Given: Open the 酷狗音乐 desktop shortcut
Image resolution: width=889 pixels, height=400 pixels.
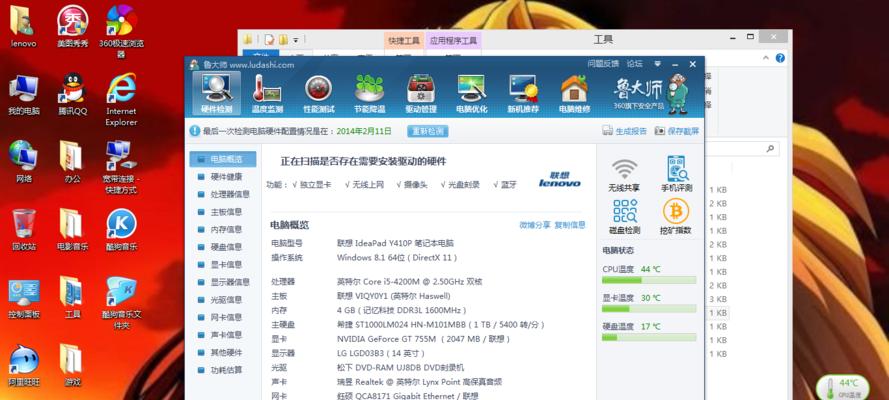Looking at the screenshot, I should click(x=121, y=230).
